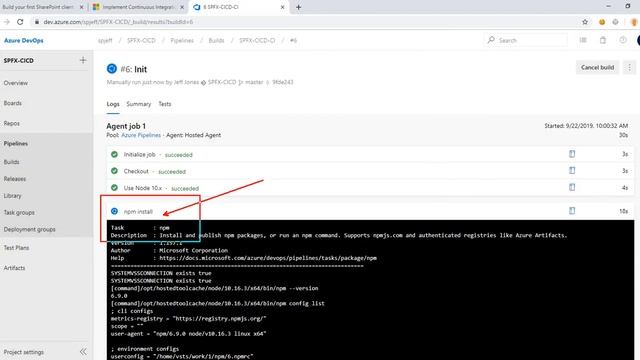Select Pipelines in the sidebar
640x360 pixels.
(x=16, y=144)
